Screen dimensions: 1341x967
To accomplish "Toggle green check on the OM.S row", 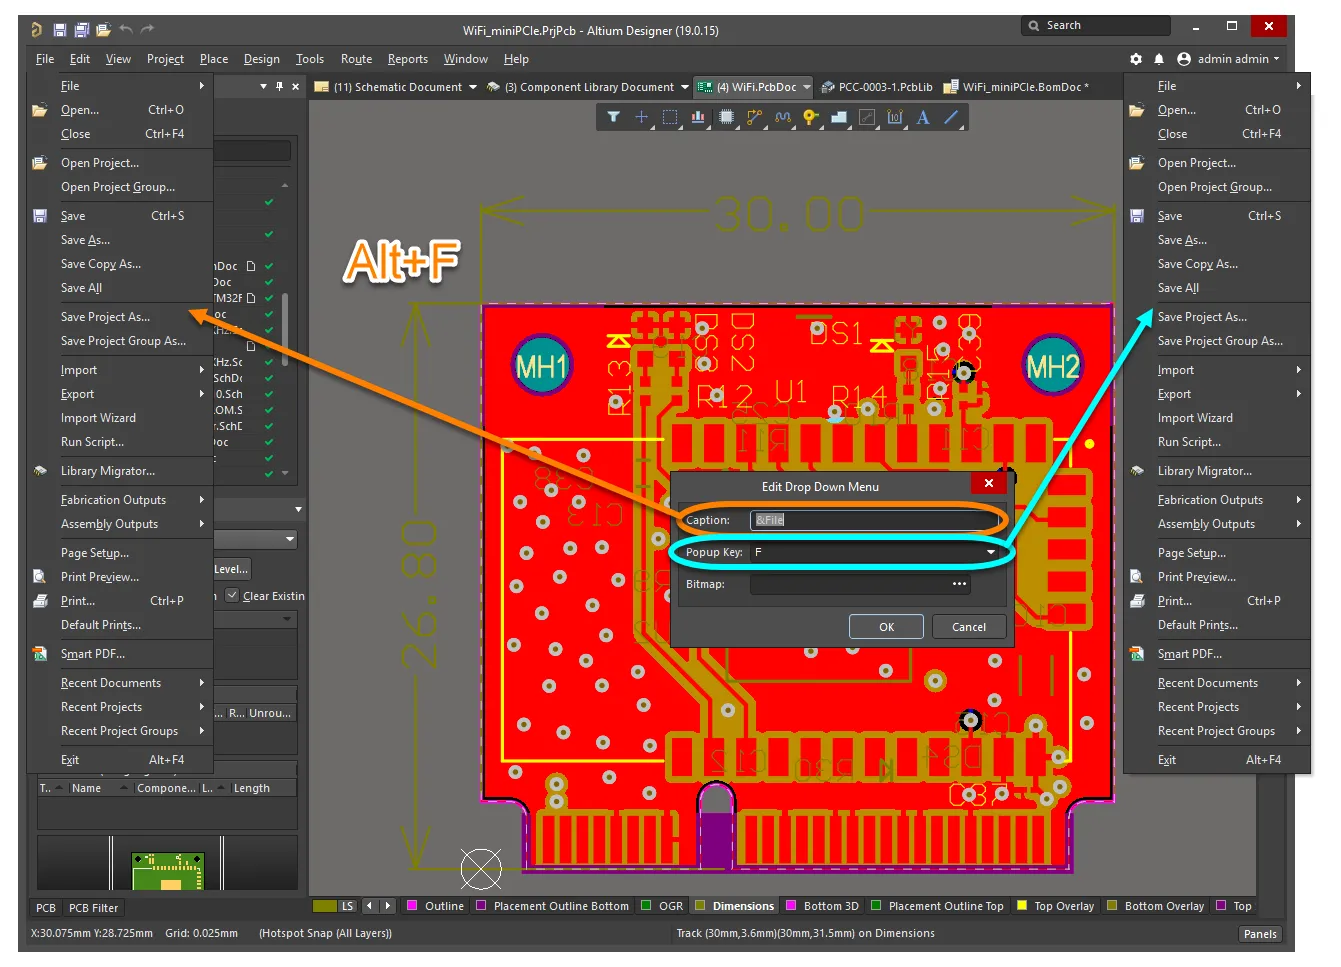I will (x=269, y=410).
